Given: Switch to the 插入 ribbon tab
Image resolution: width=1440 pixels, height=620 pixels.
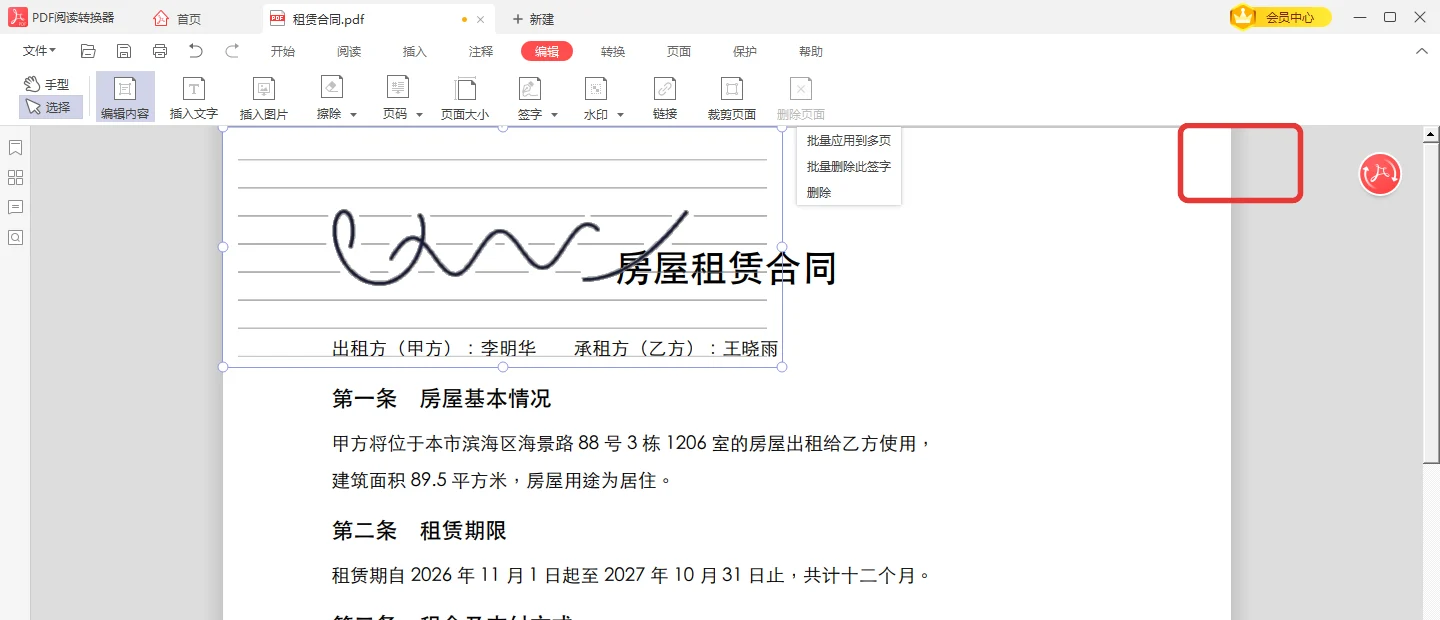Looking at the screenshot, I should (415, 52).
